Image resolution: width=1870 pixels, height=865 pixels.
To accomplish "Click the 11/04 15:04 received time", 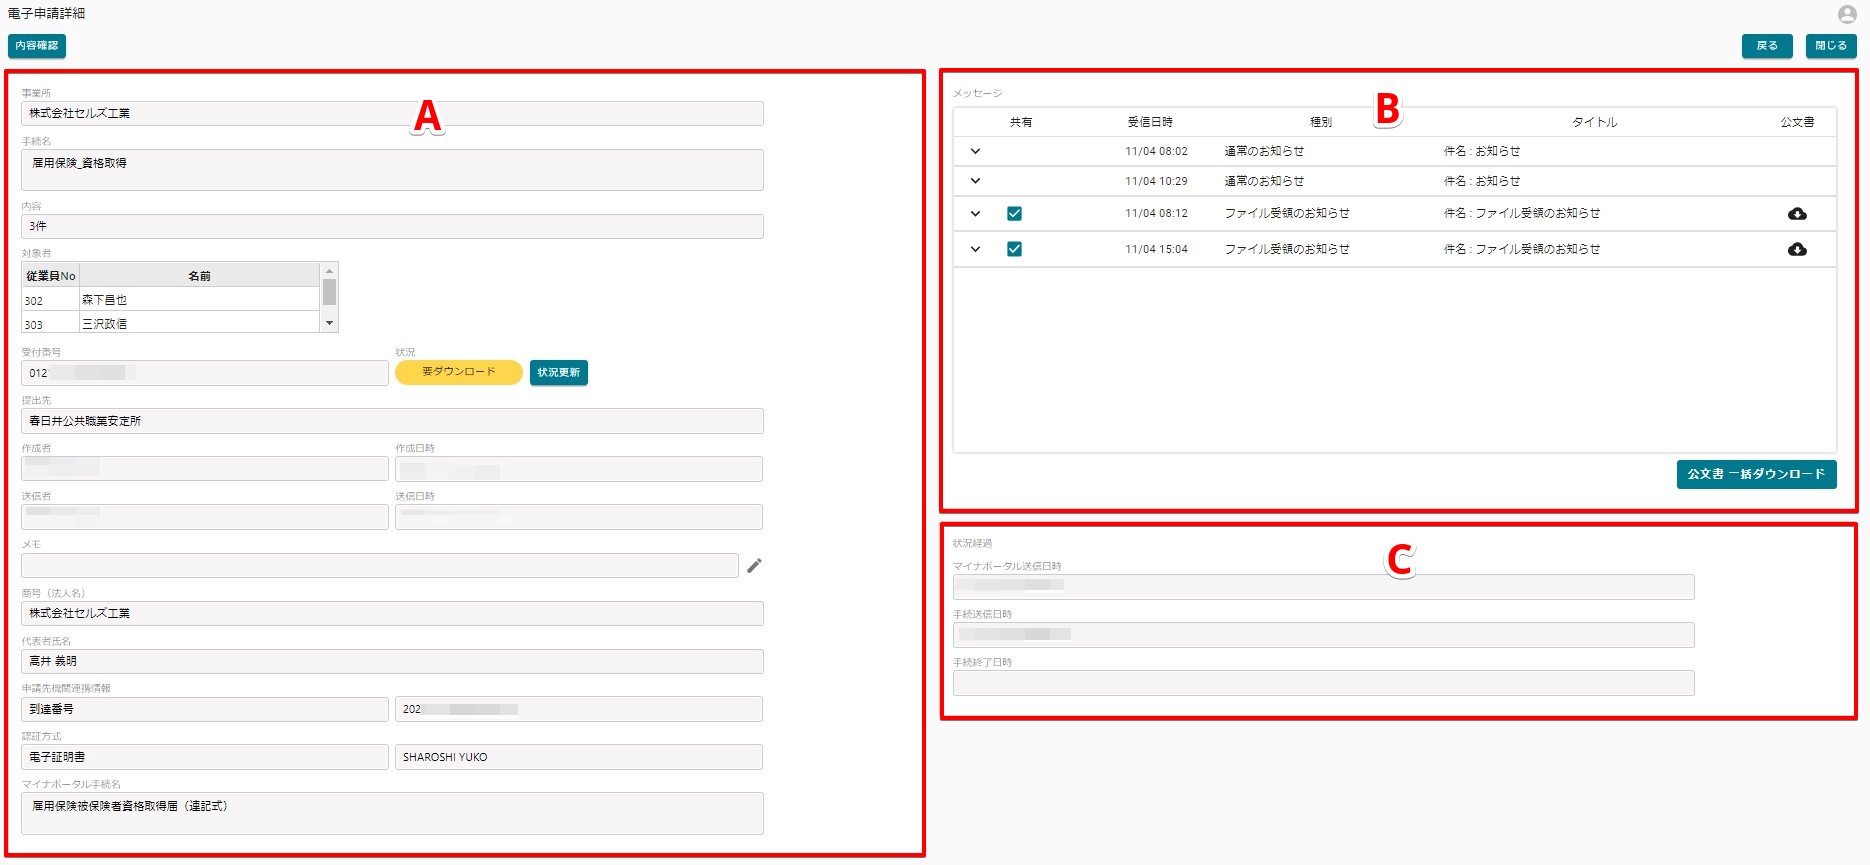I will pyautogui.click(x=1156, y=250).
